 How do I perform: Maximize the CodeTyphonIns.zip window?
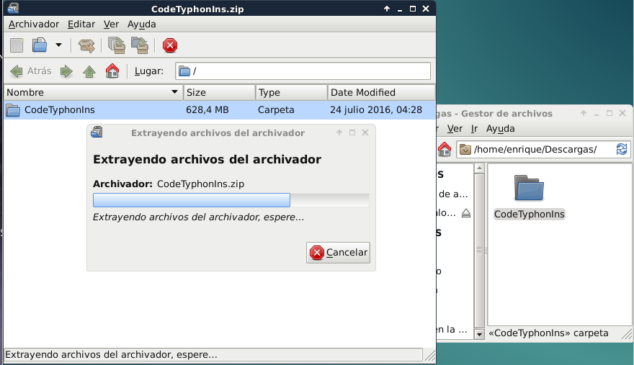coord(412,9)
